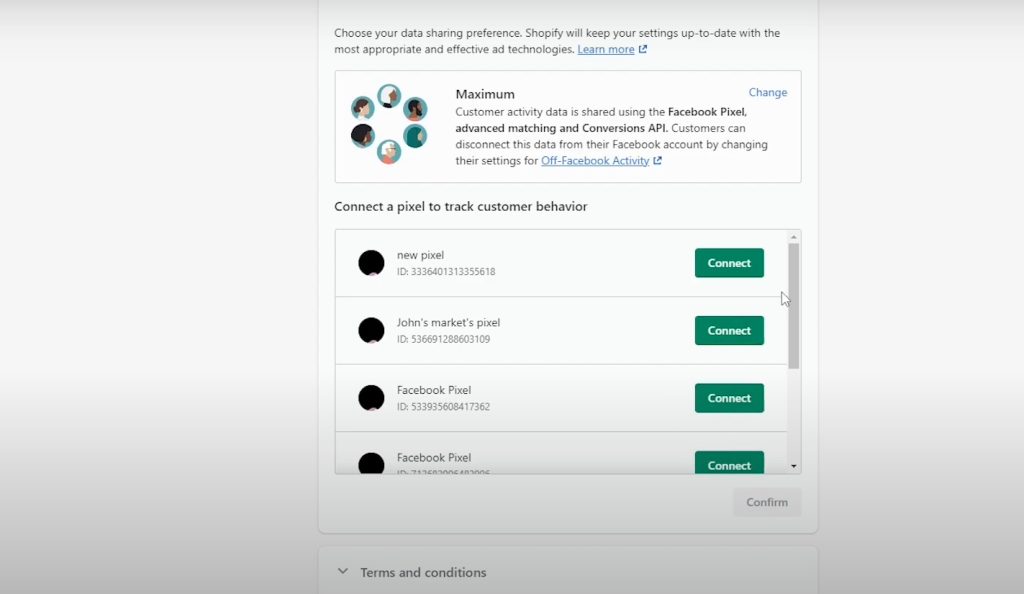
Task: Connect the last partially visible Facebook Pixel
Action: pos(729,464)
